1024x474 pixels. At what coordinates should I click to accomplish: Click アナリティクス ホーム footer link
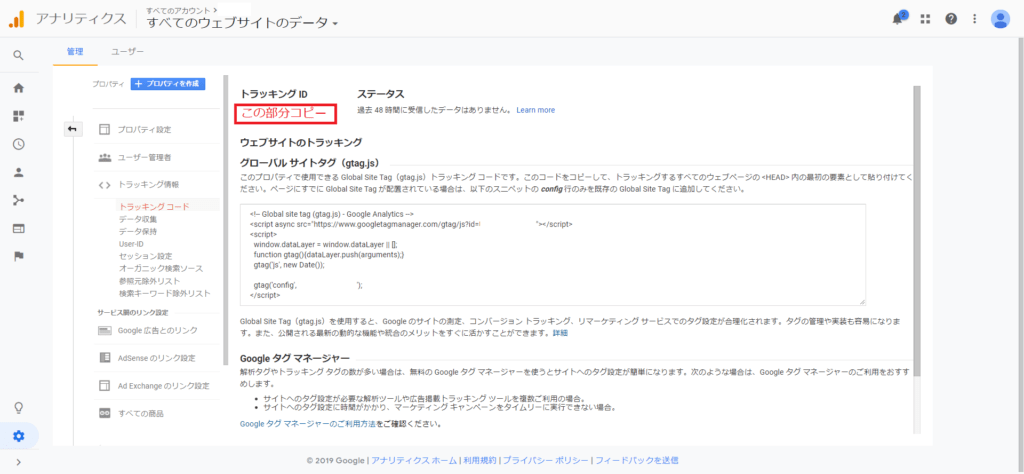click(x=414, y=460)
